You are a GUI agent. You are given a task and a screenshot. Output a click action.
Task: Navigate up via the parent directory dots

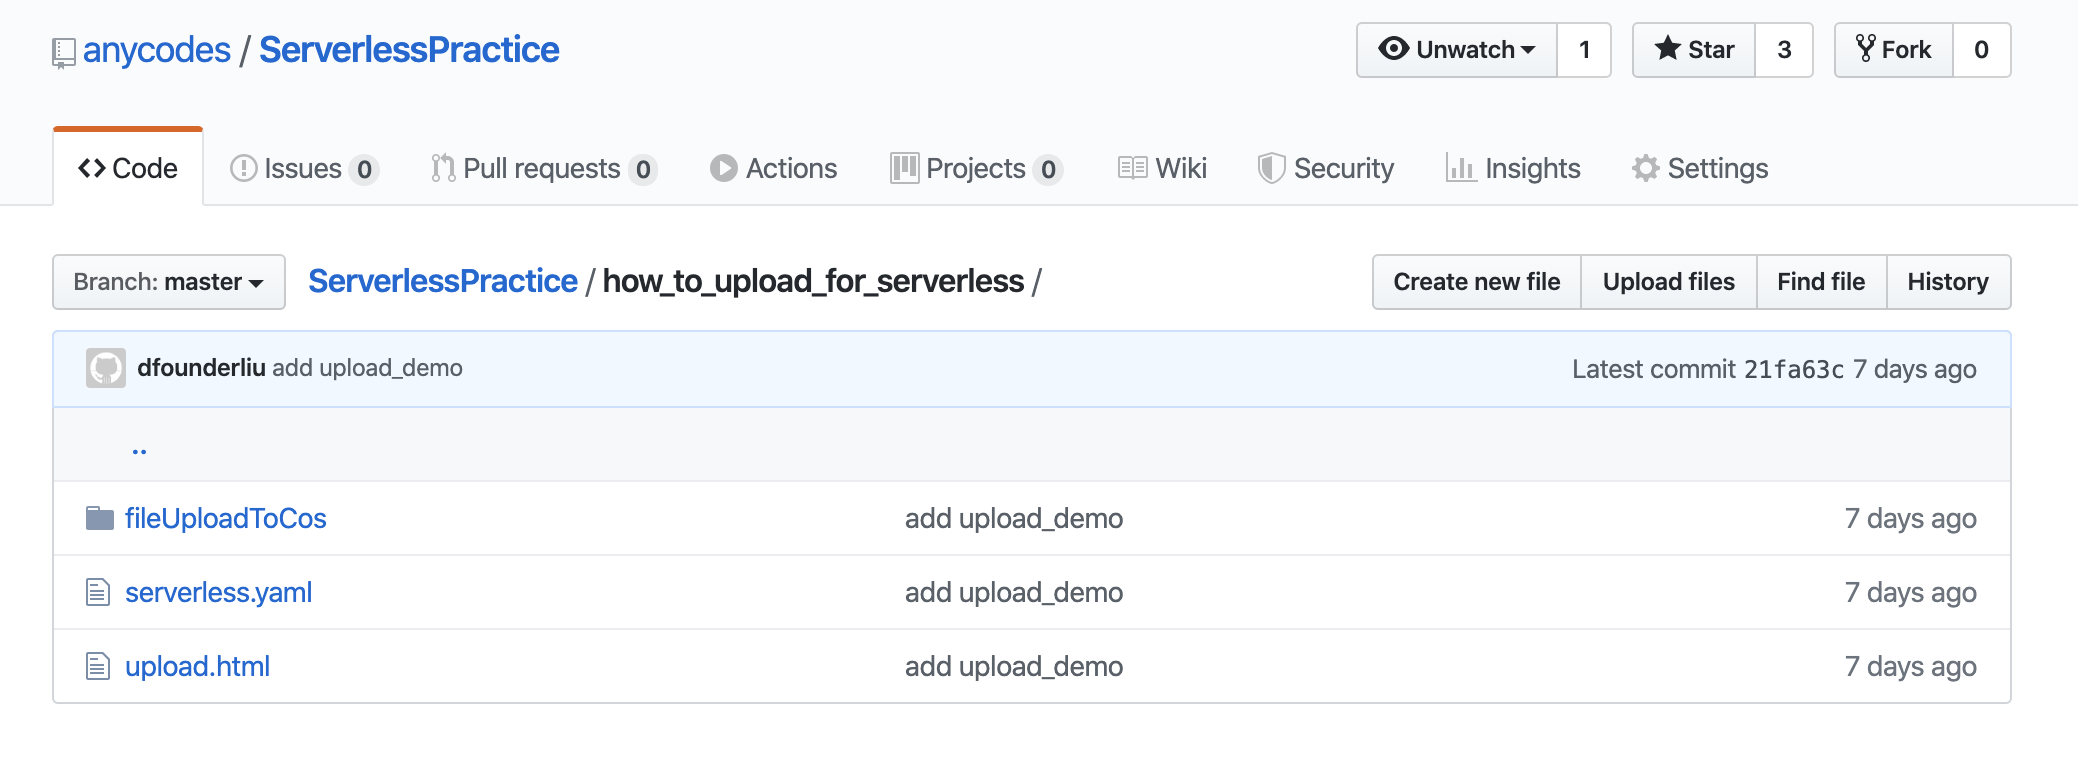tap(139, 450)
